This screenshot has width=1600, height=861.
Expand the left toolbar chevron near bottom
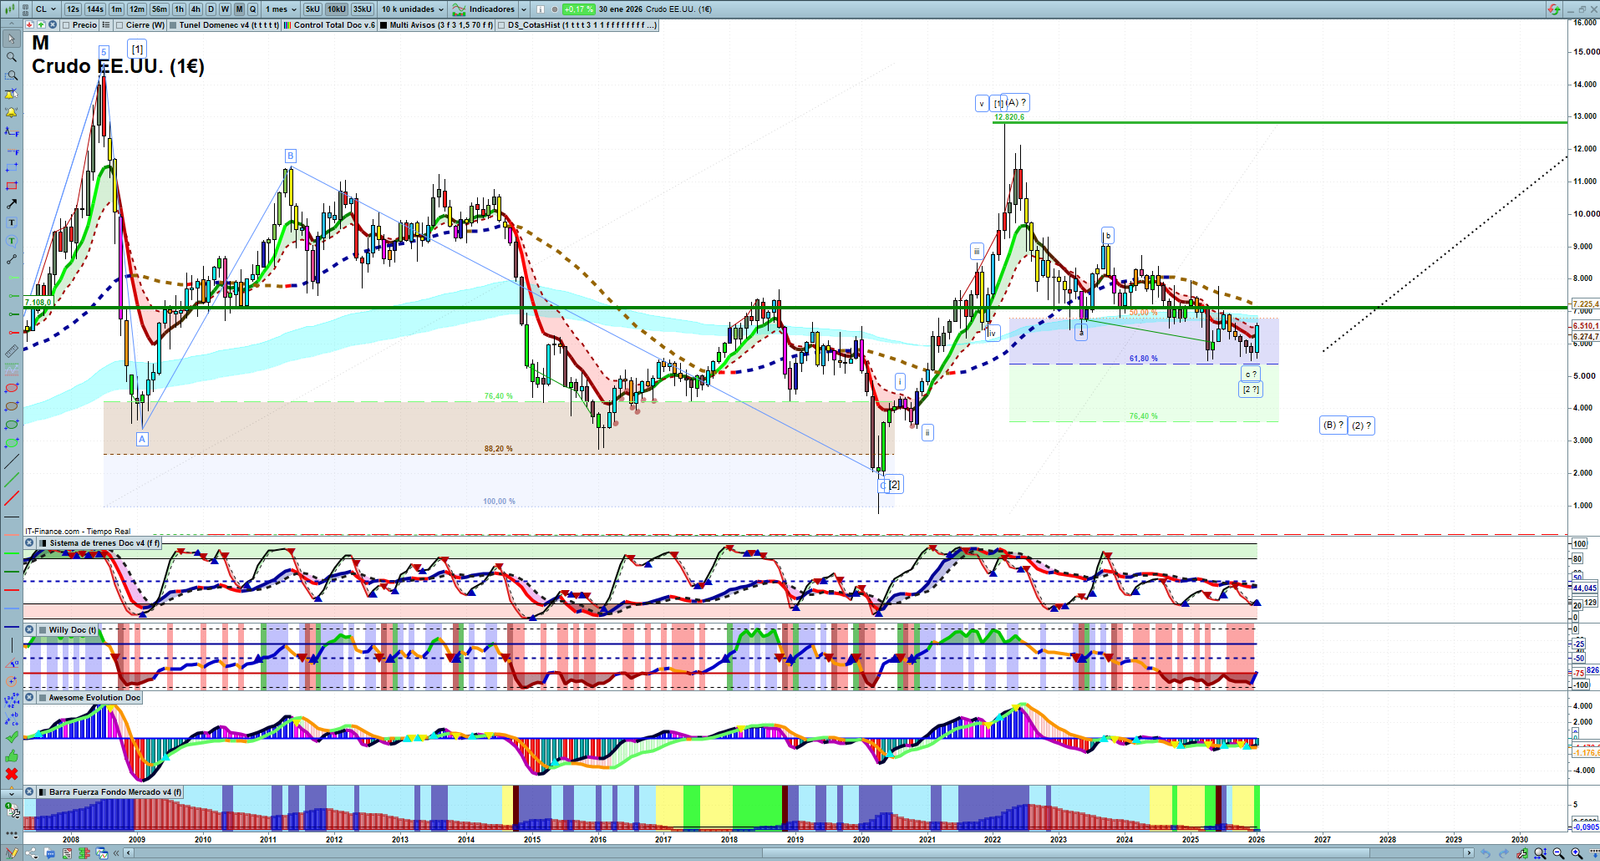point(11,793)
